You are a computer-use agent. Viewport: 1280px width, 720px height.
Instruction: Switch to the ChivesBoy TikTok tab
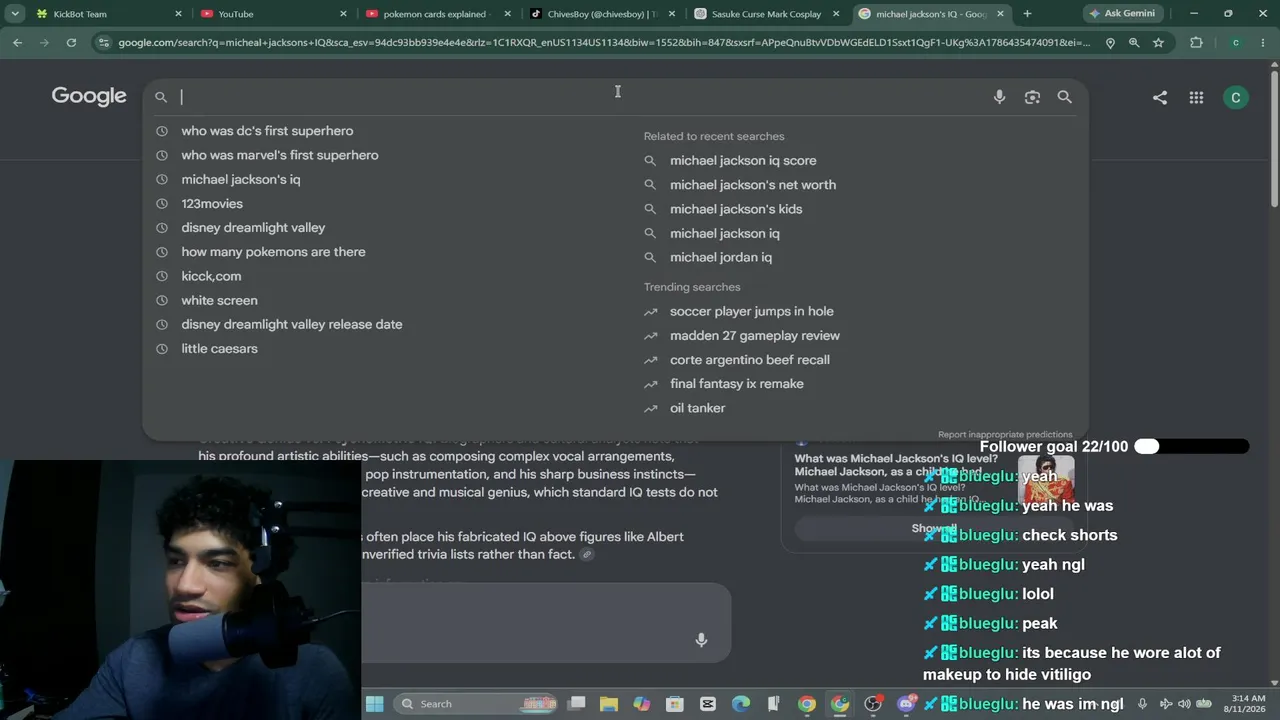(602, 14)
